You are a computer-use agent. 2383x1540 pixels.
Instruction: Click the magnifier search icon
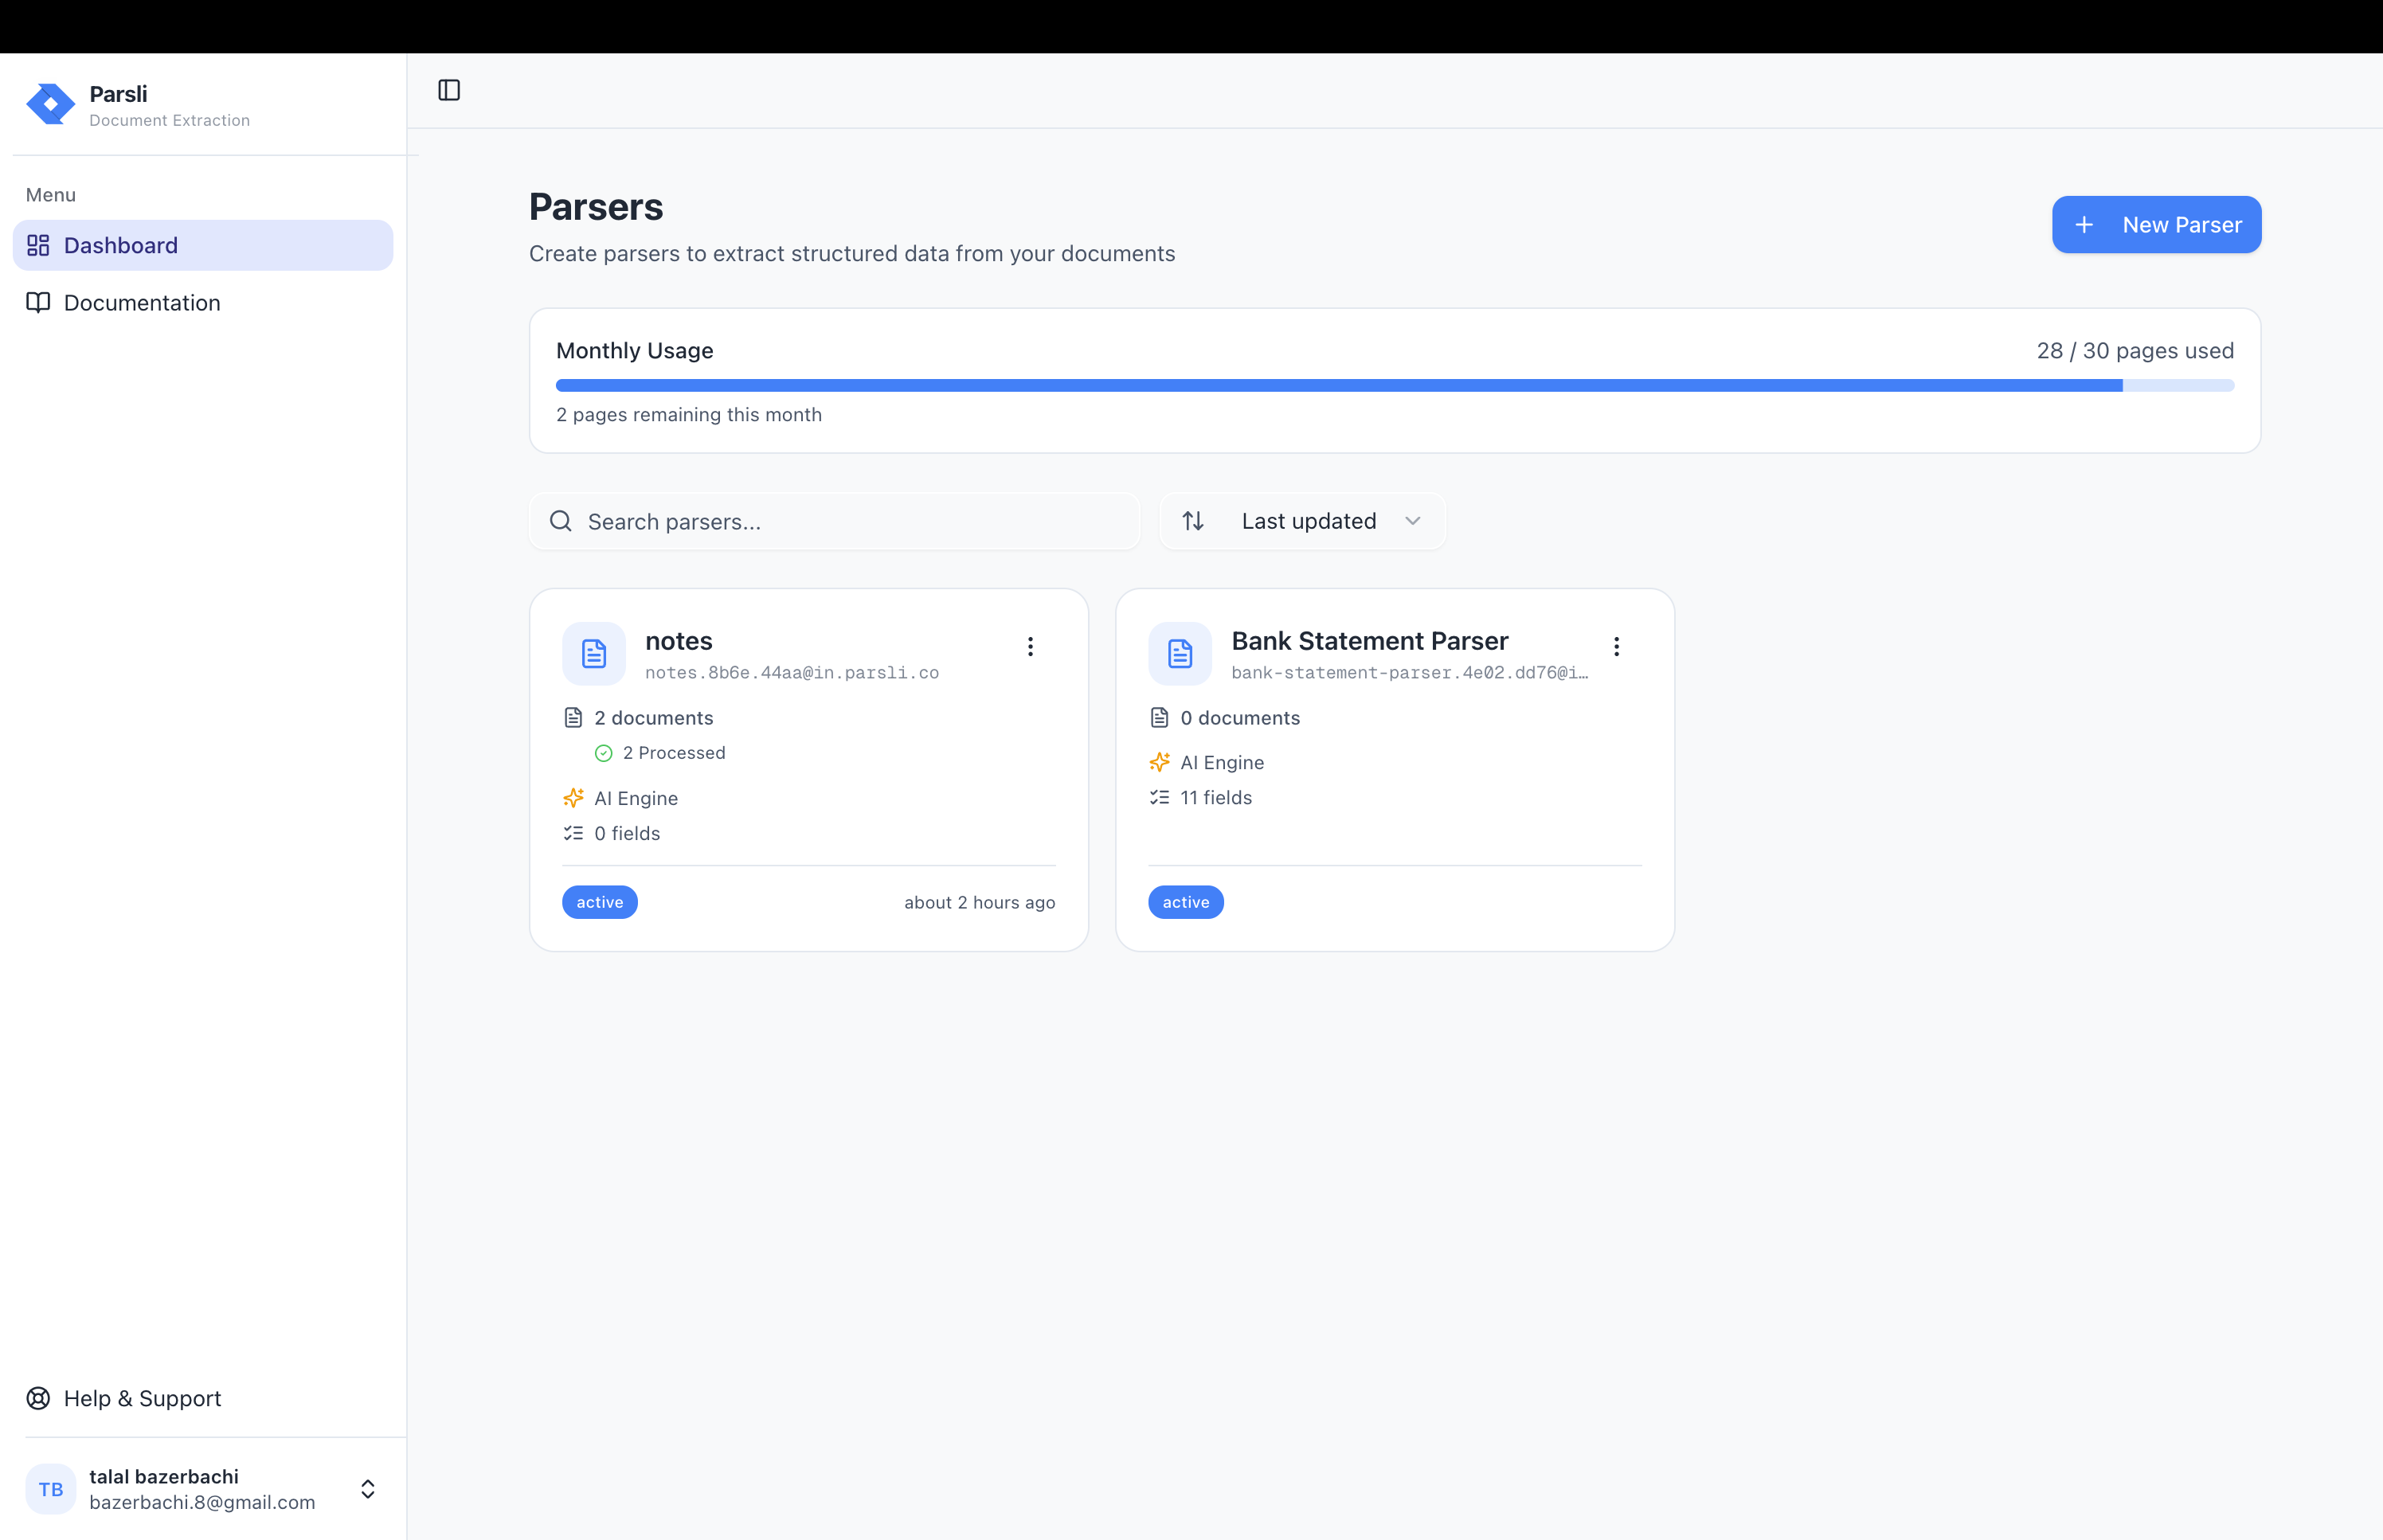561,521
